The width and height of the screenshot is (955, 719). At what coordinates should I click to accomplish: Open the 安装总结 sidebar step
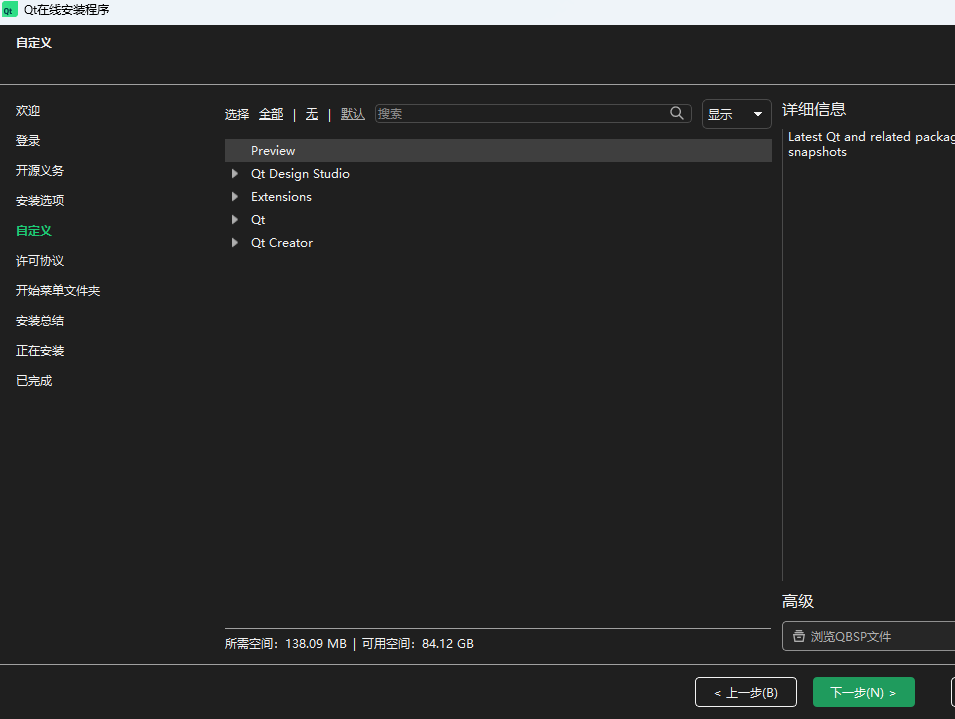pos(40,321)
